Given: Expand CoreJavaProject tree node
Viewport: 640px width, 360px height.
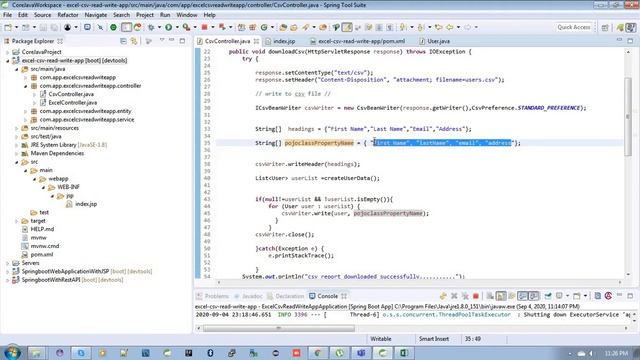Looking at the screenshot, I should [x=8, y=52].
